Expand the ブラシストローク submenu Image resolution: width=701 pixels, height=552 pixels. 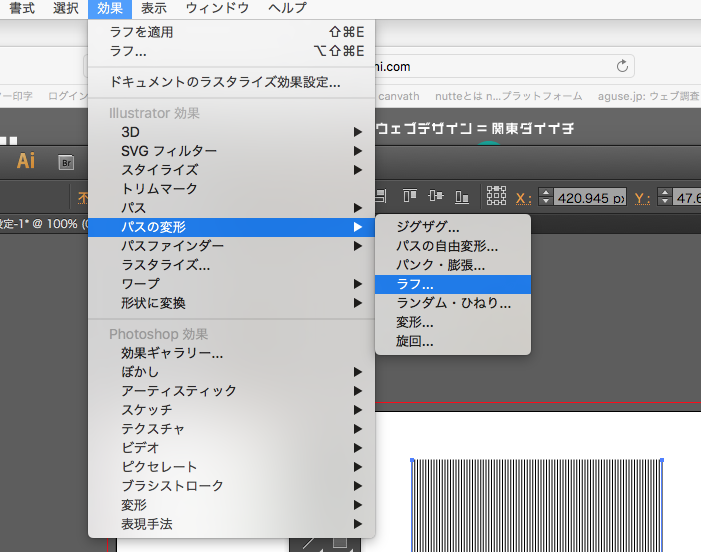pyautogui.click(x=232, y=486)
